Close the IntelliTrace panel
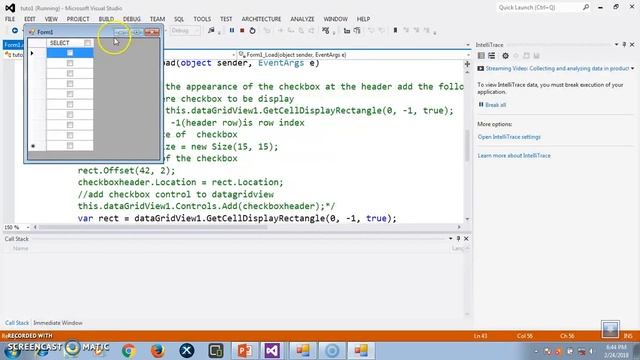 click(632, 44)
